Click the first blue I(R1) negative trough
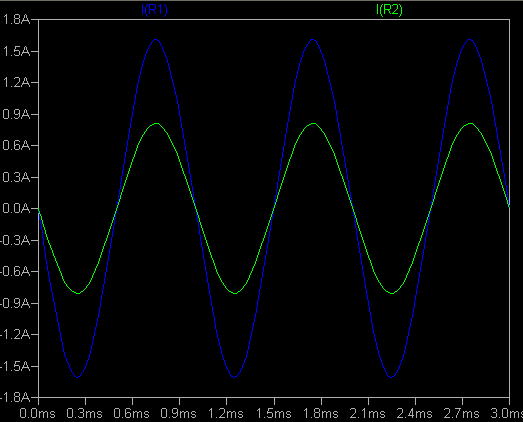Viewport: 523px width, 422px height. (x=77, y=377)
